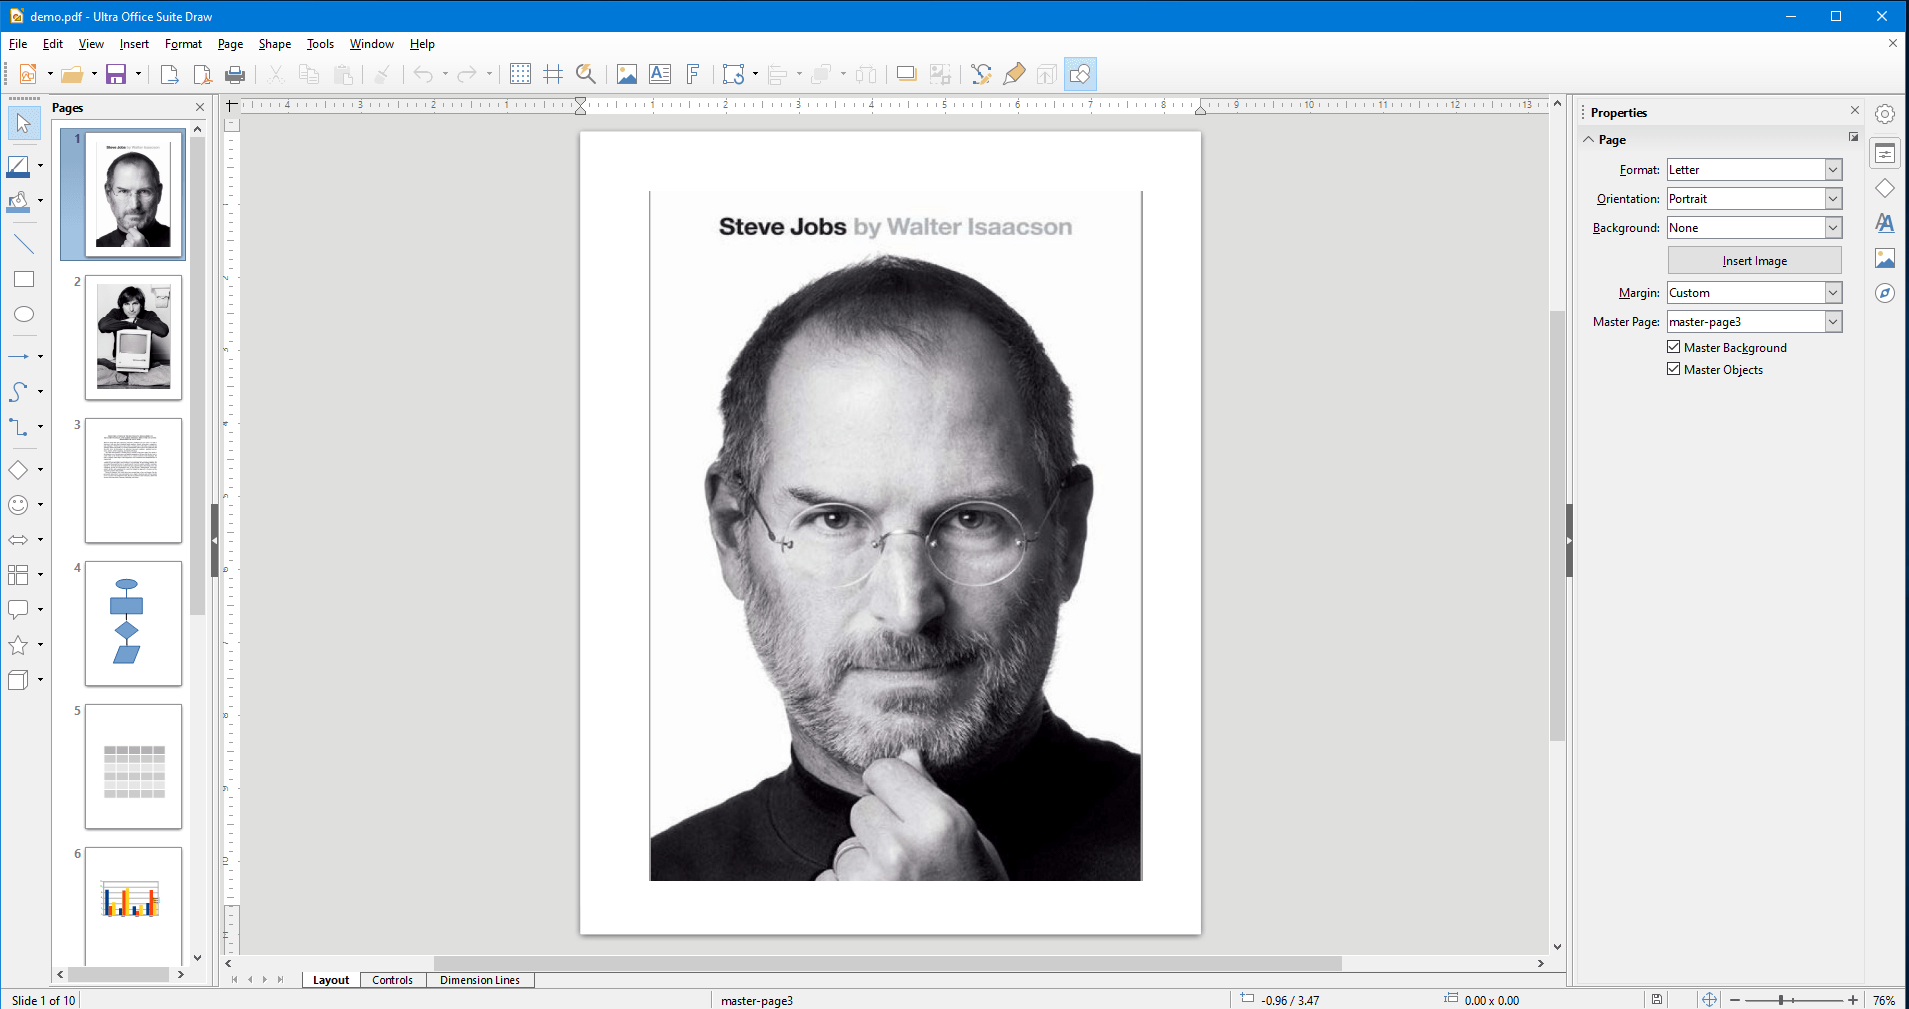Select page 4 flowchart thumbnail
The height and width of the screenshot is (1009, 1909).
(x=133, y=624)
